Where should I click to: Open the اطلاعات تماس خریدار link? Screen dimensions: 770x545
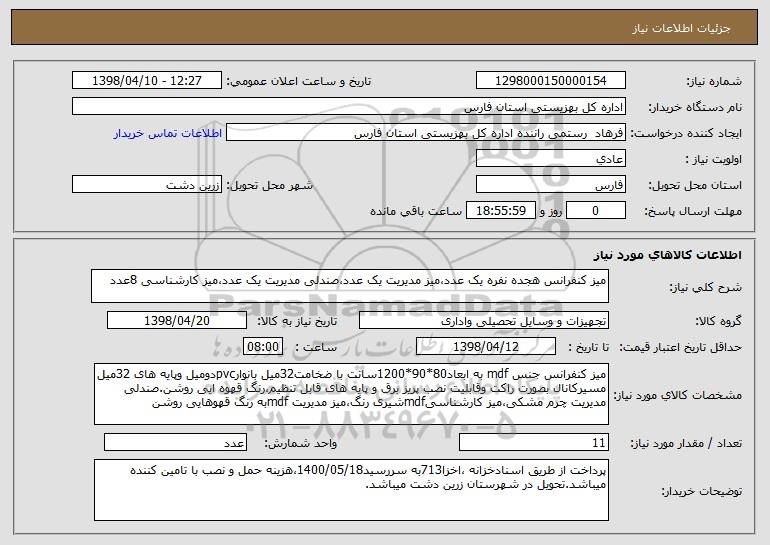pos(167,133)
